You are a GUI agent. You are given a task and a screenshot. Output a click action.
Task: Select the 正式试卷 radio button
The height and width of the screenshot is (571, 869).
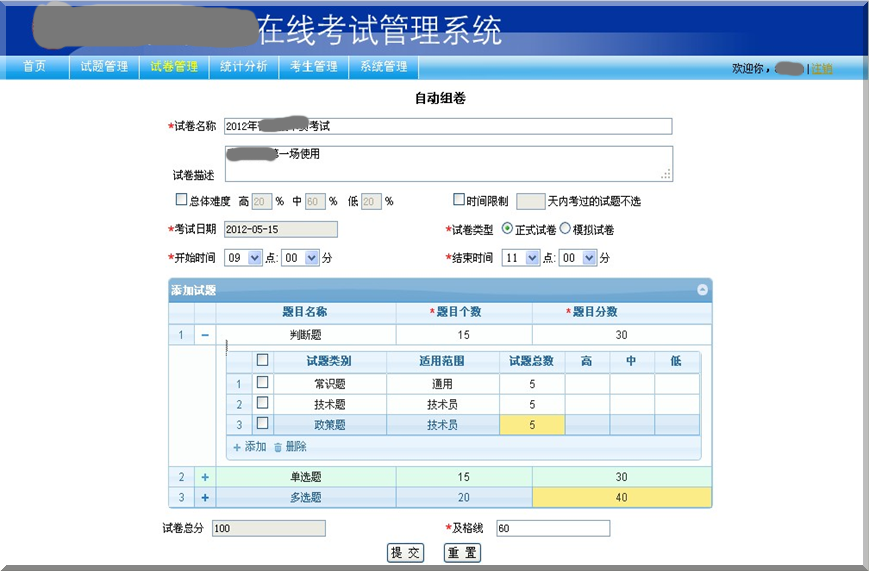coord(508,229)
